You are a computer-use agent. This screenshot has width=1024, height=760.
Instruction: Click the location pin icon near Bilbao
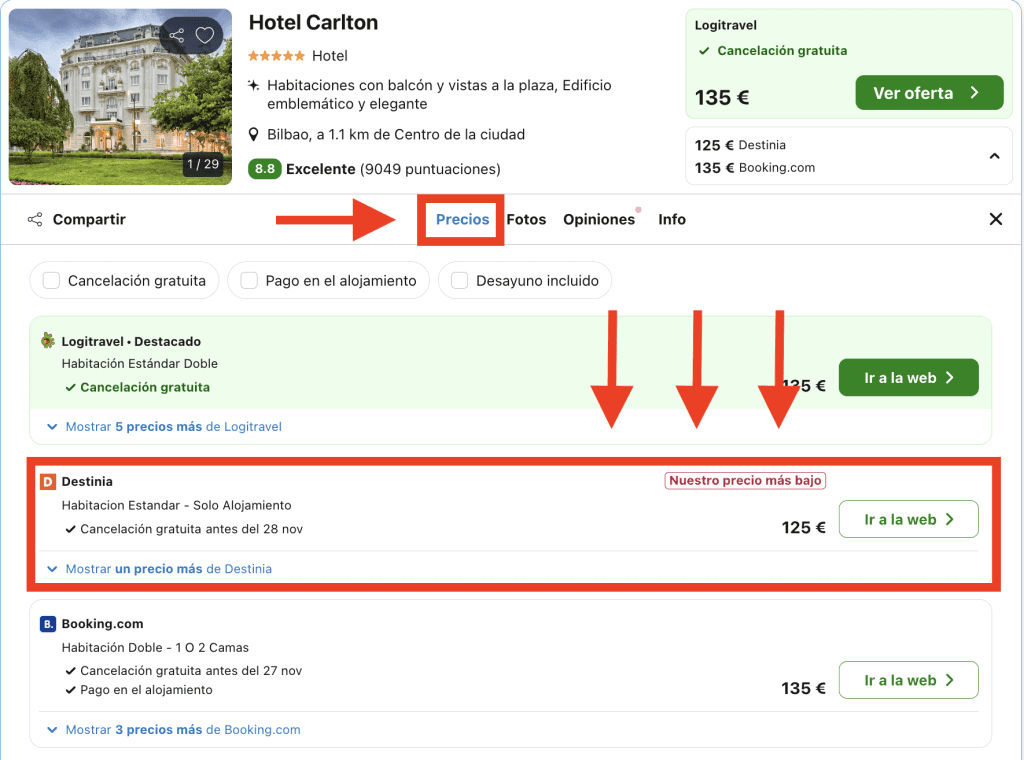click(254, 135)
